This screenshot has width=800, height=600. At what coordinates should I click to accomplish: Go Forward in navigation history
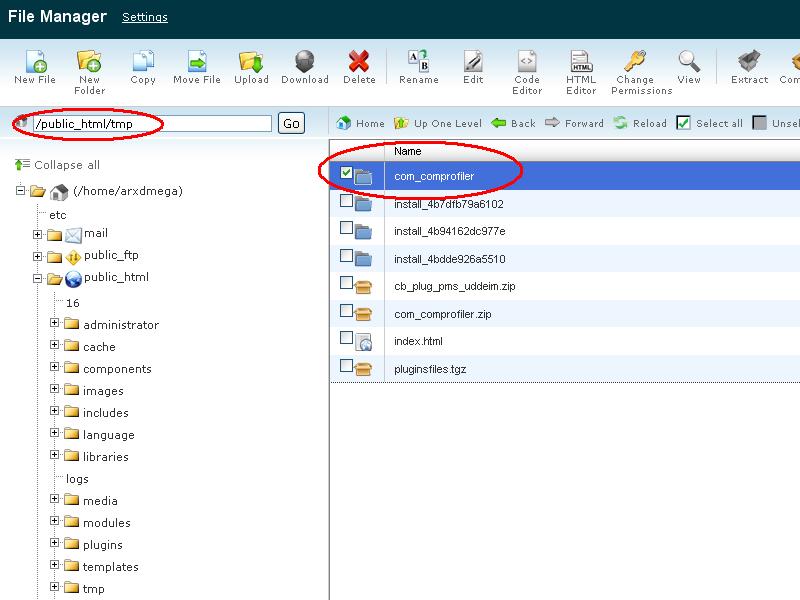574,123
